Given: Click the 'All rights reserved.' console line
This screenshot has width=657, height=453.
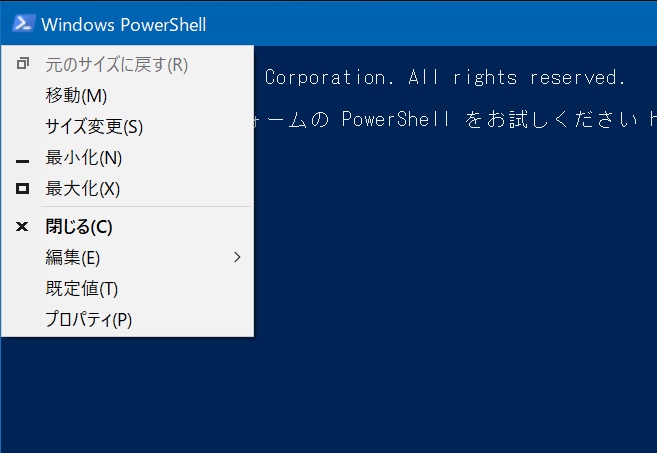Looking at the screenshot, I should pyautogui.click(x=517, y=78).
